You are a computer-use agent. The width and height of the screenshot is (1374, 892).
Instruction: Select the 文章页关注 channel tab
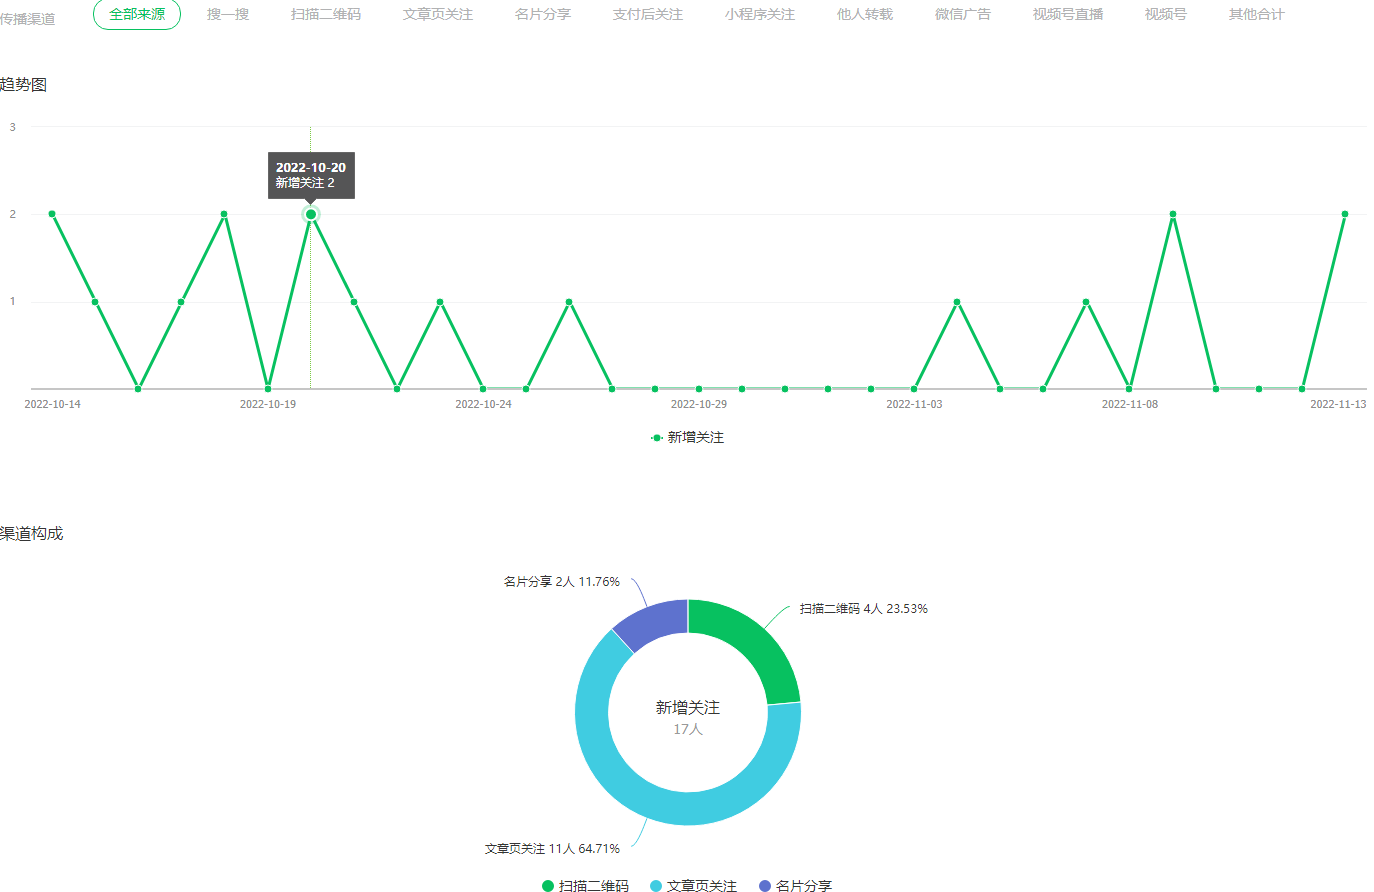[438, 14]
